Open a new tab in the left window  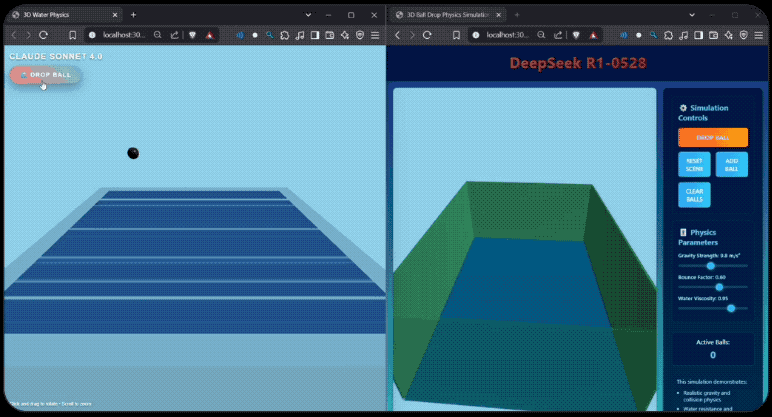133,15
